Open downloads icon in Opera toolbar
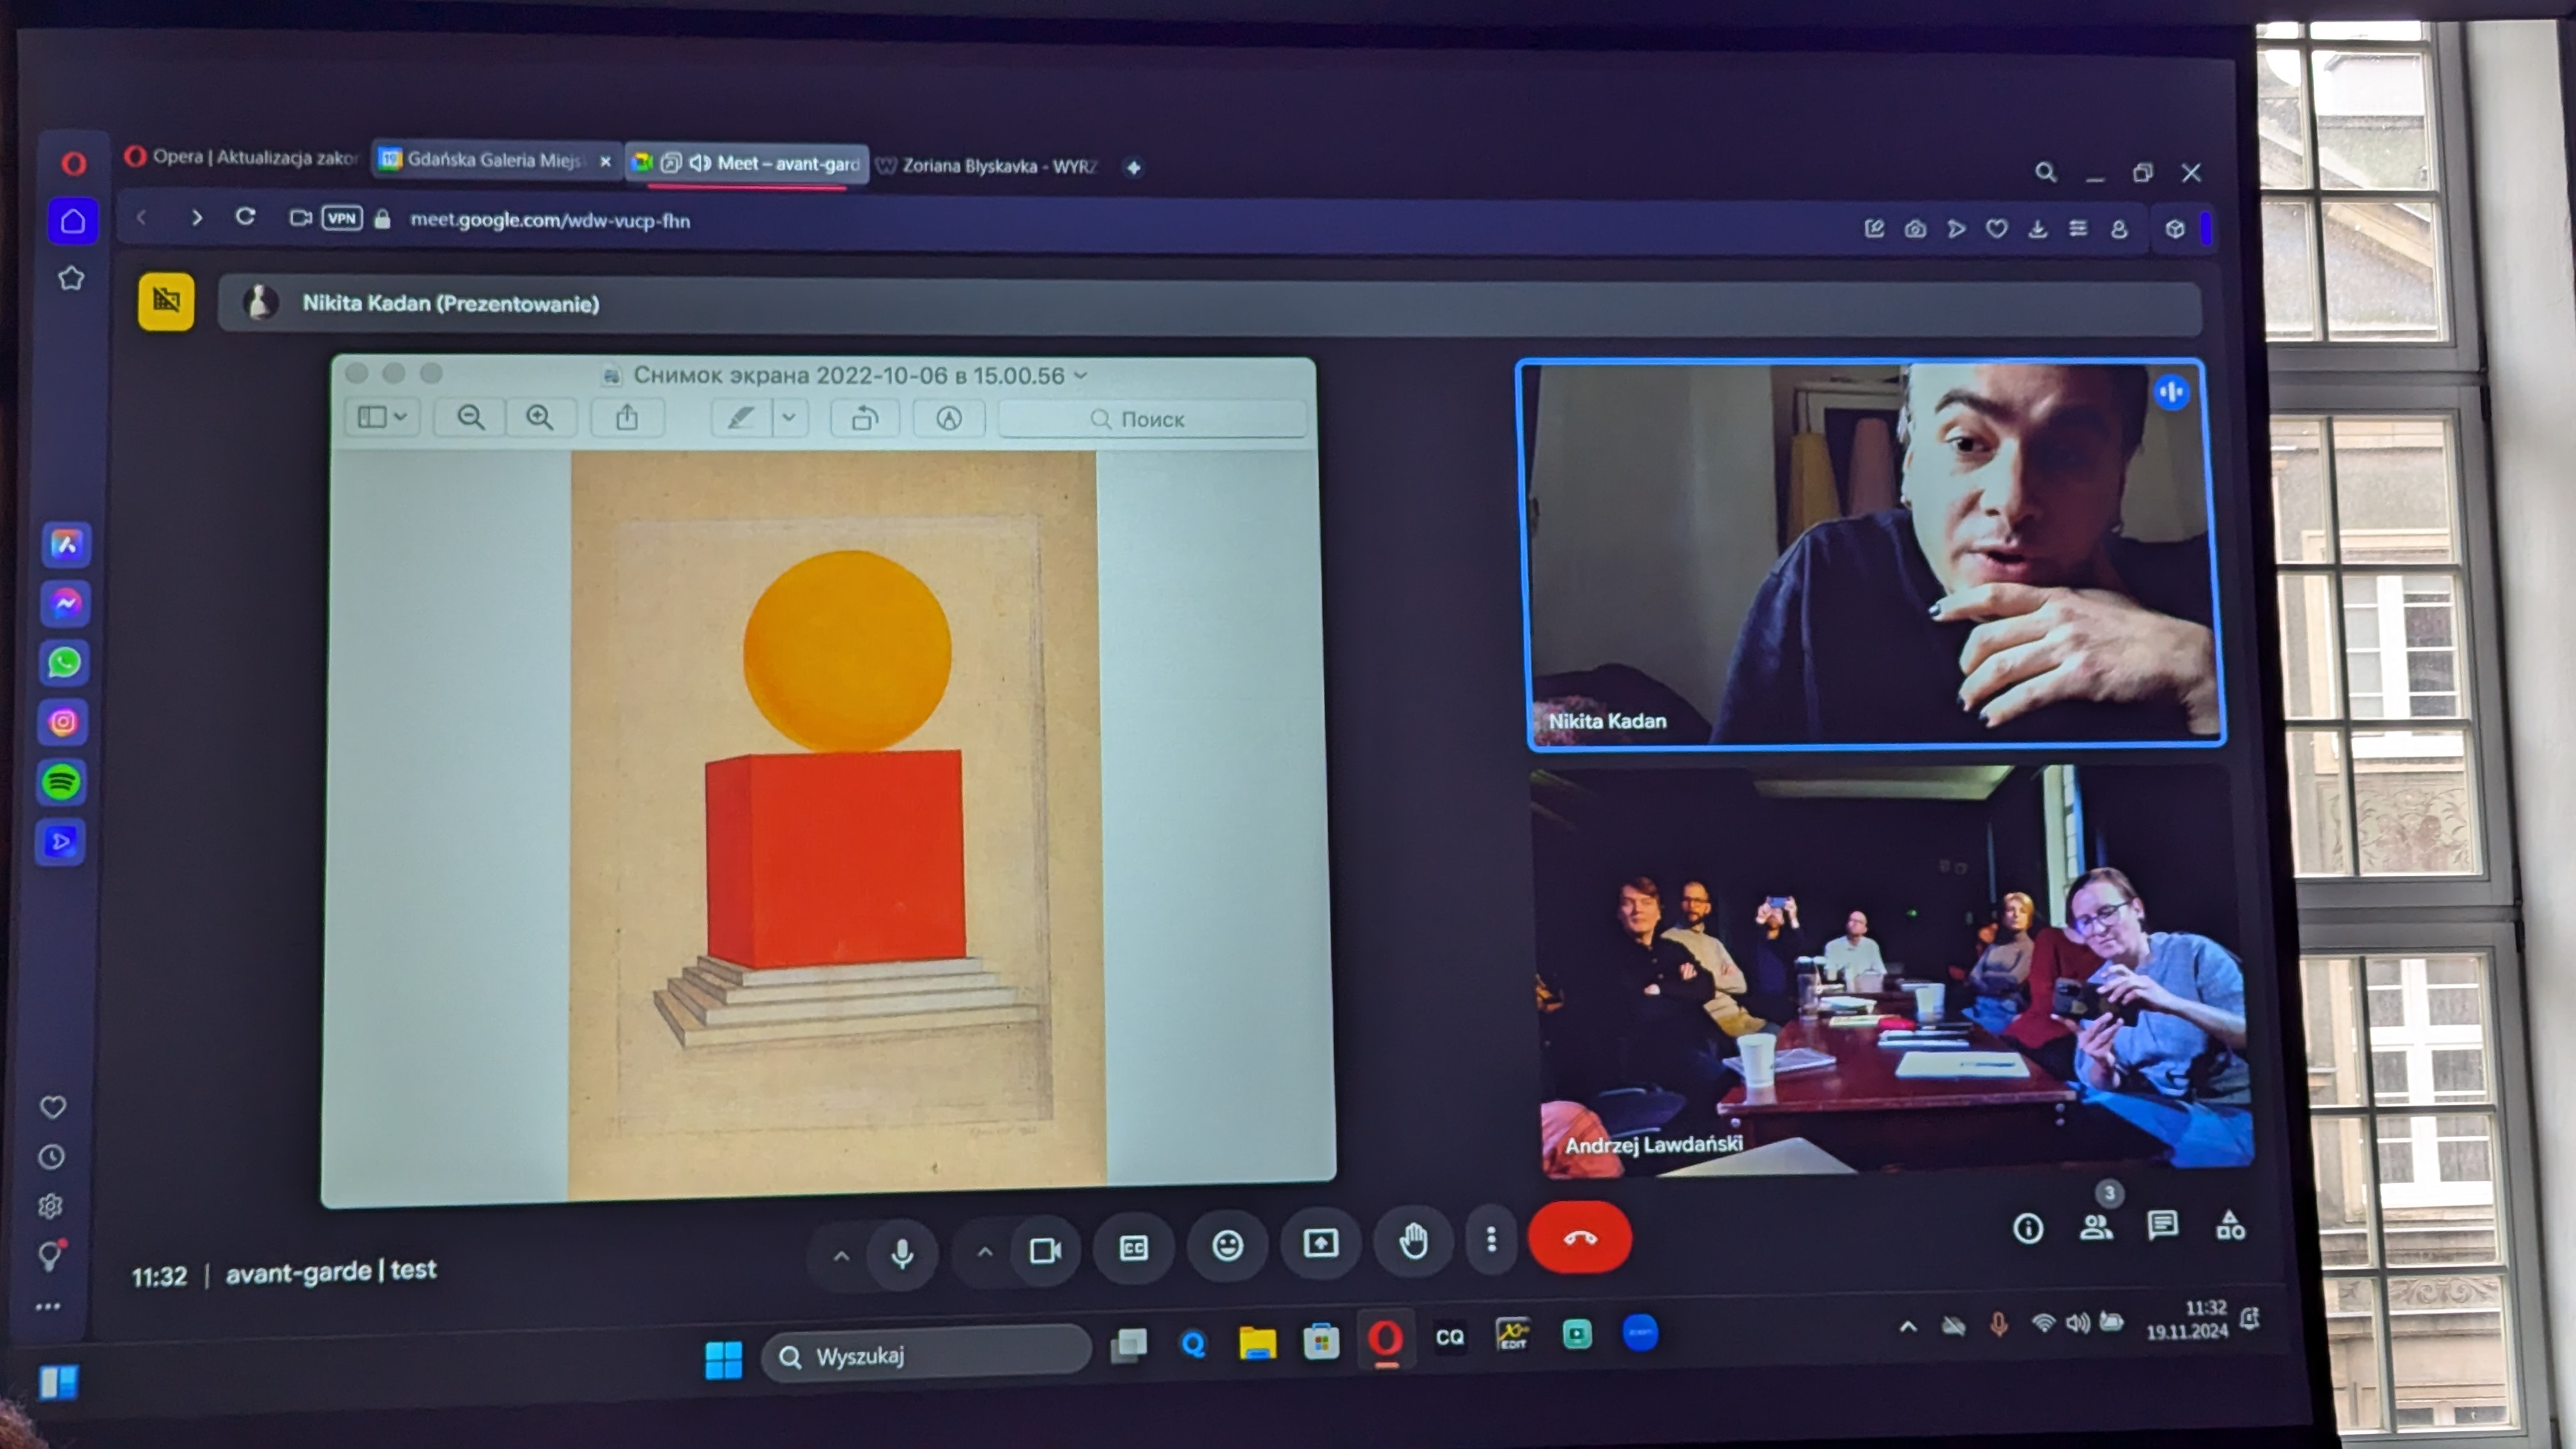Image resolution: width=2576 pixels, height=1449 pixels. (x=2037, y=229)
